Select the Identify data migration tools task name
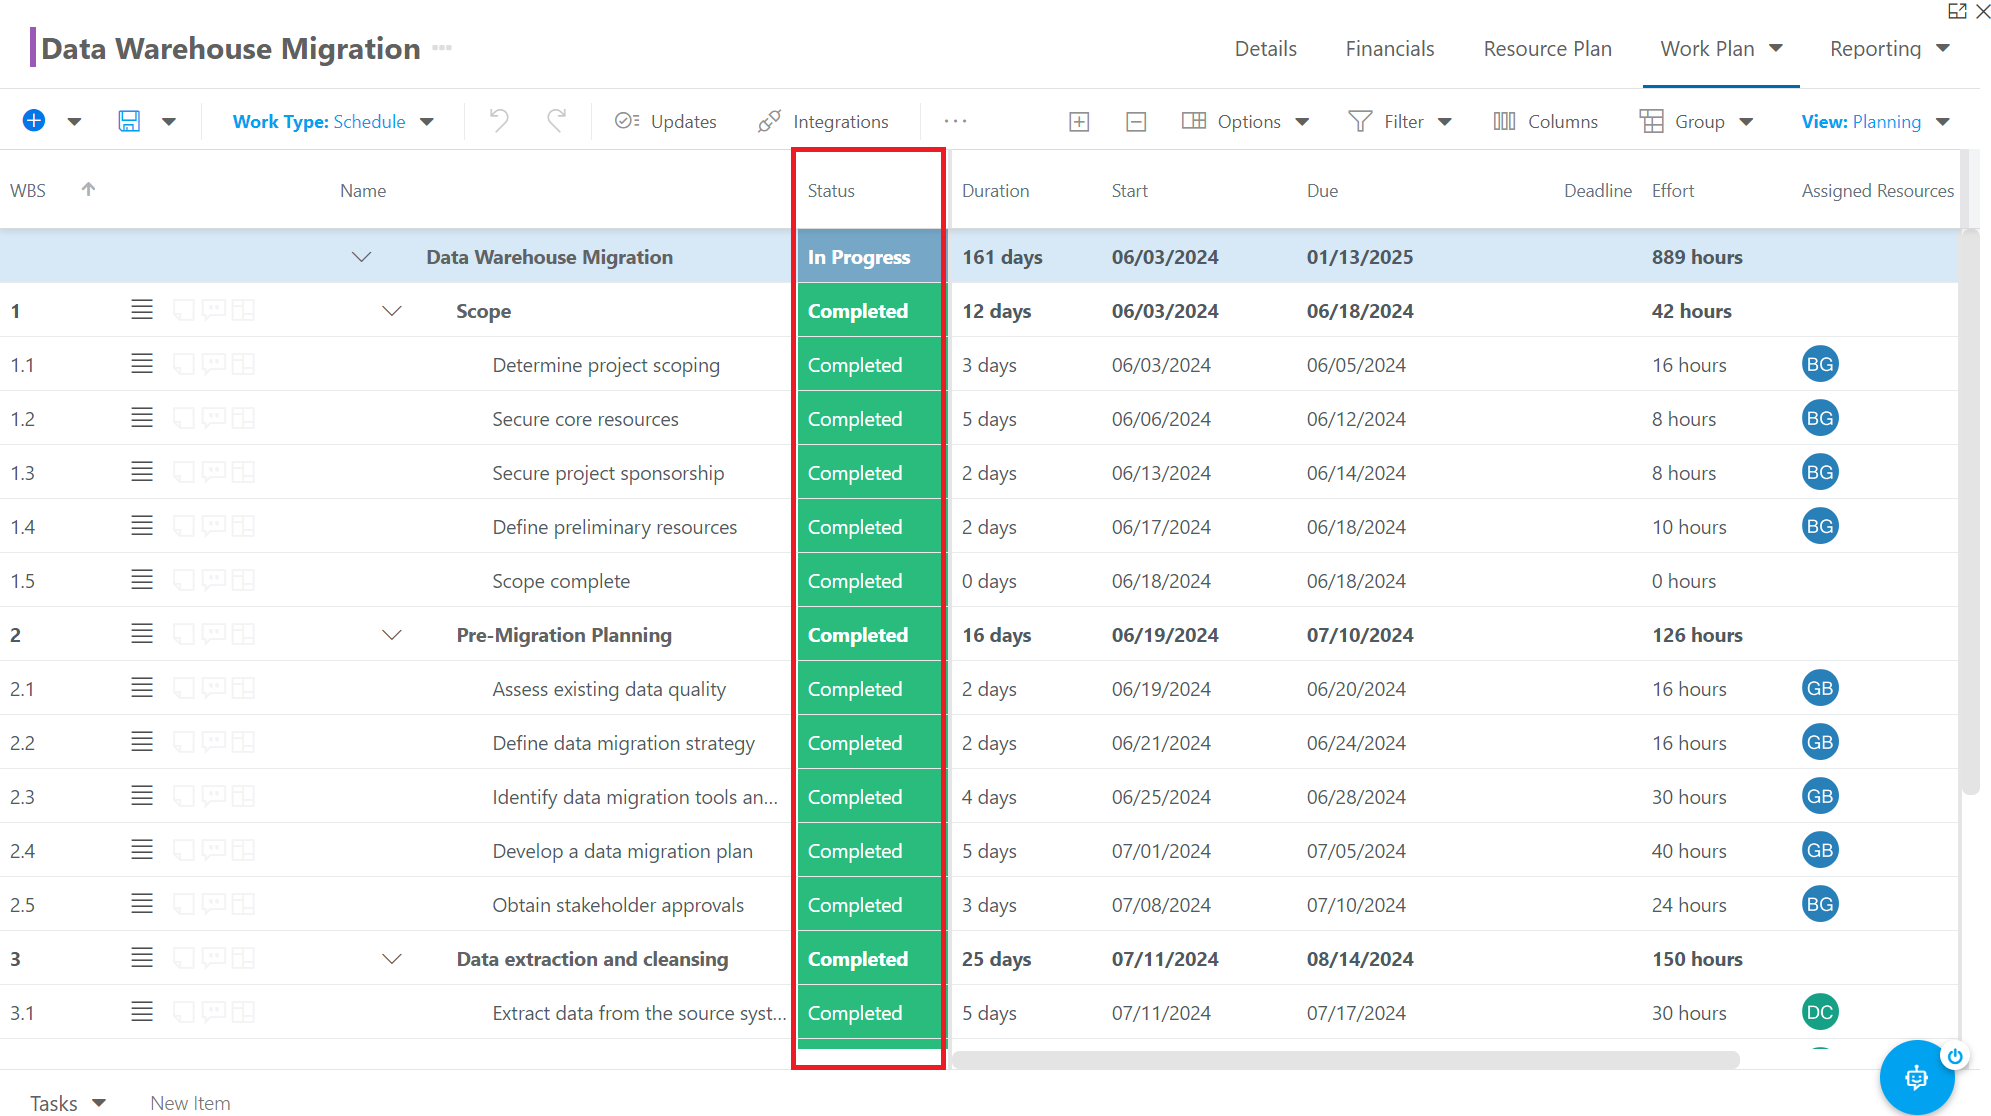The width and height of the screenshot is (1991, 1116). tap(635, 797)
